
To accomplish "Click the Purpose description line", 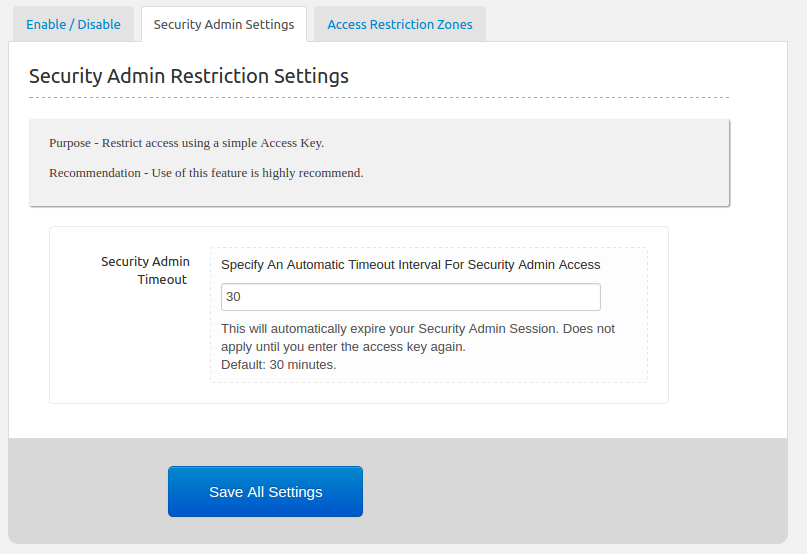I will click(x=186, y=143).
